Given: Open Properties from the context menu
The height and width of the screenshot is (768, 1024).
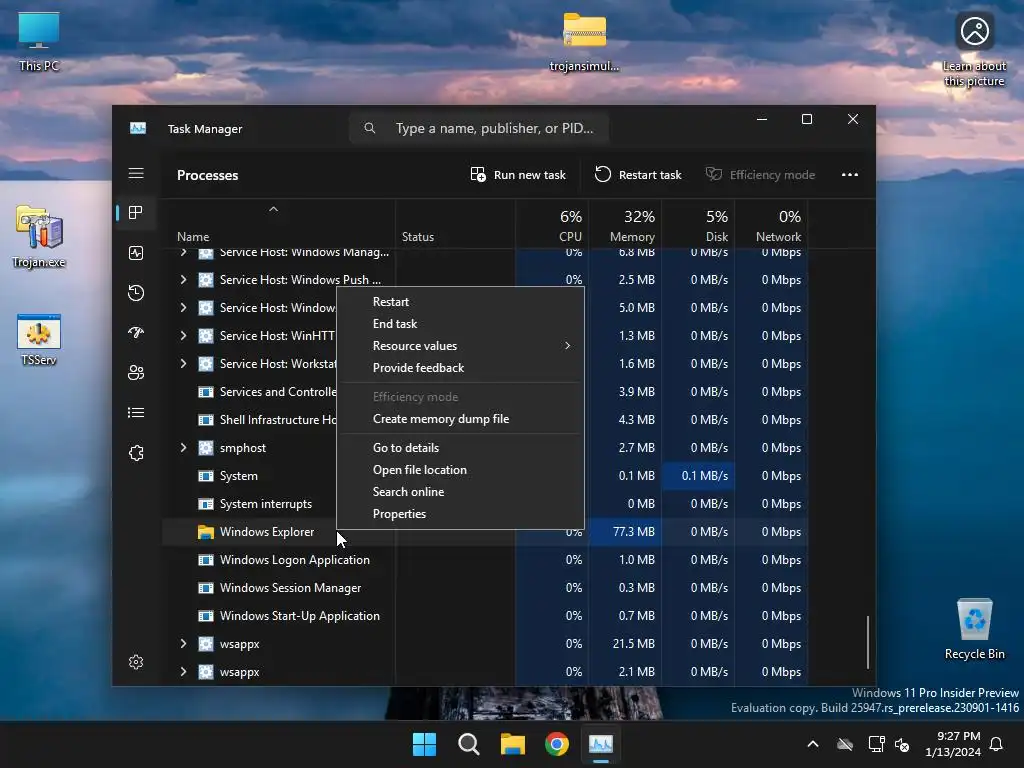Looking at the screenshot, I should coord(460,514).
